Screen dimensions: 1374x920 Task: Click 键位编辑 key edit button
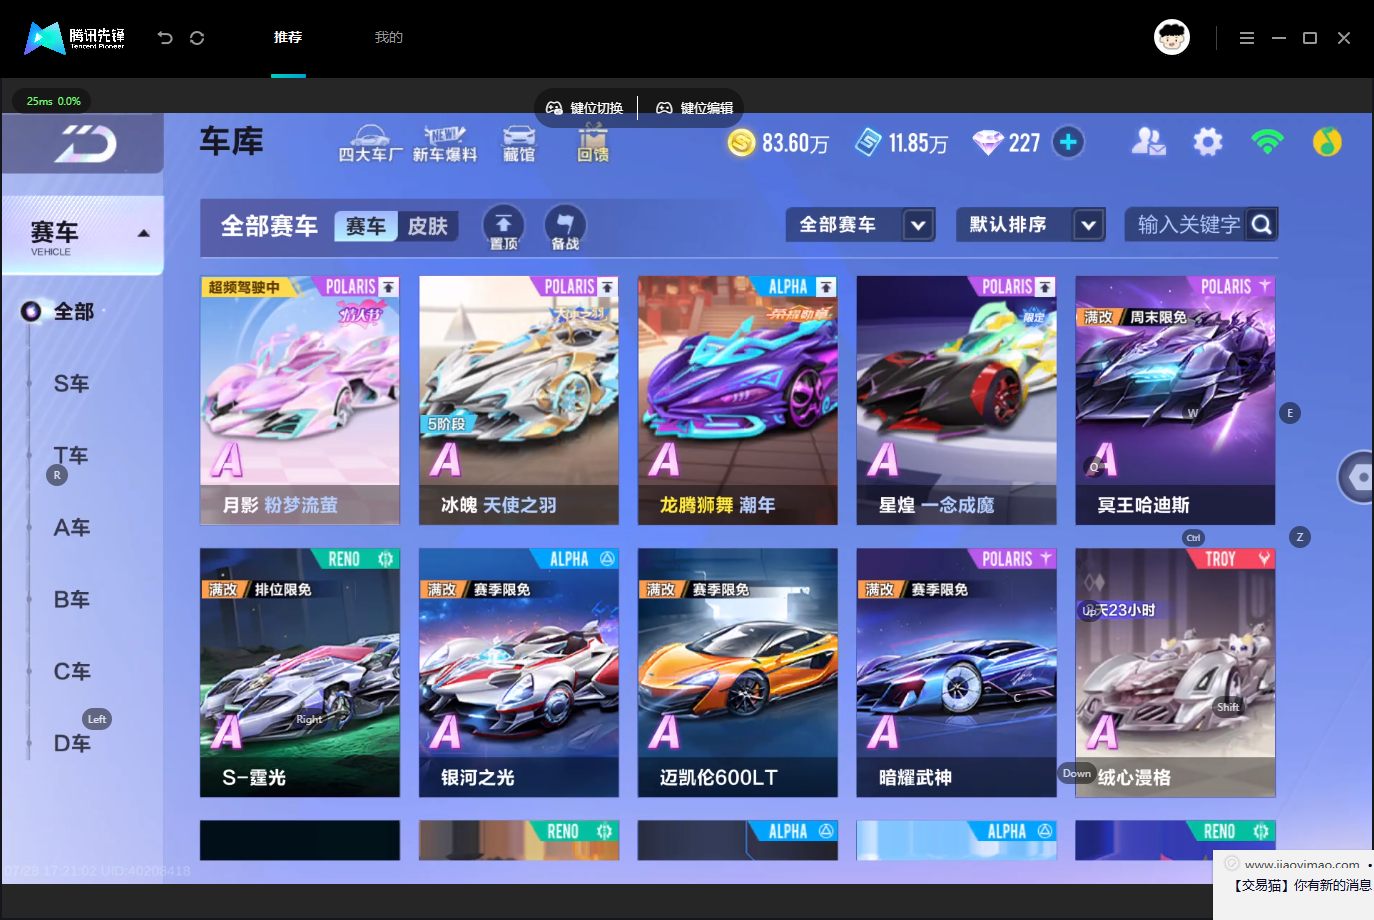(x=695, y=108)
